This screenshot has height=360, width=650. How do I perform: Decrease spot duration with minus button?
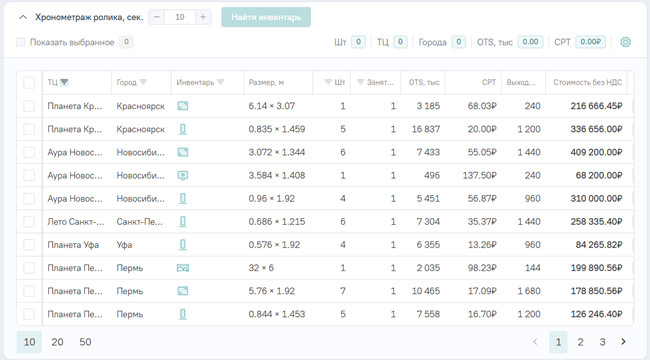tap(157, 17)
